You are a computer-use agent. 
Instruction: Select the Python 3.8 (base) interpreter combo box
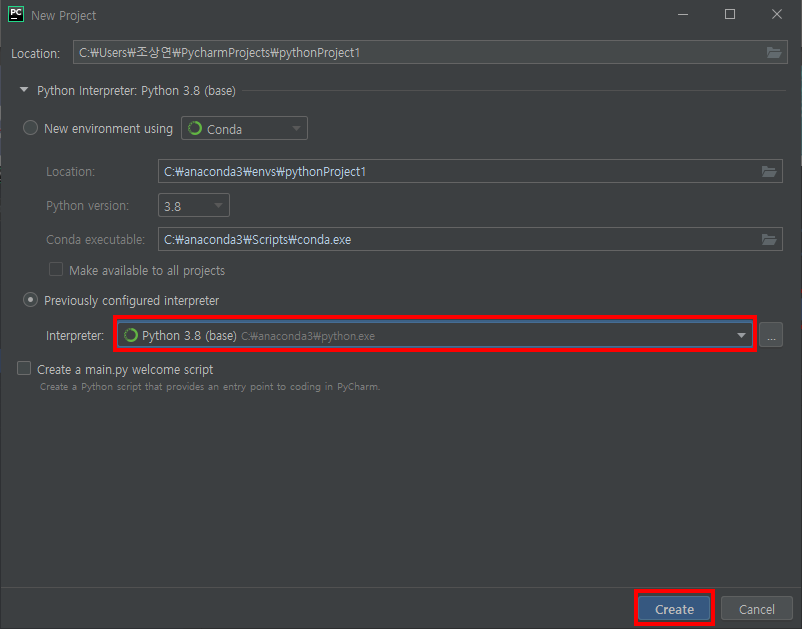pos(435,335)
